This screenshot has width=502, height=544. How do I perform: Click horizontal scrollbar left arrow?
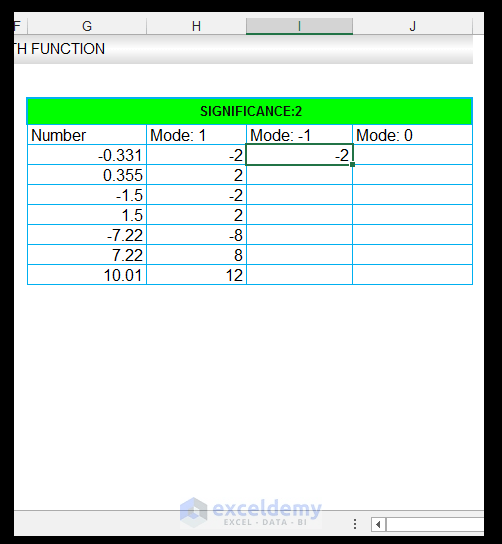pos(378,524)
